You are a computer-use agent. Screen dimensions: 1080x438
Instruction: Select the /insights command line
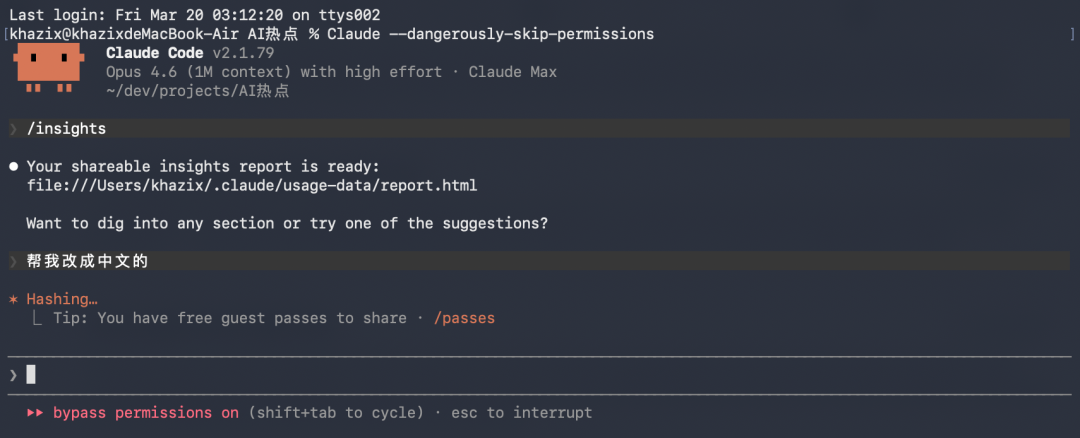(66, 129)
